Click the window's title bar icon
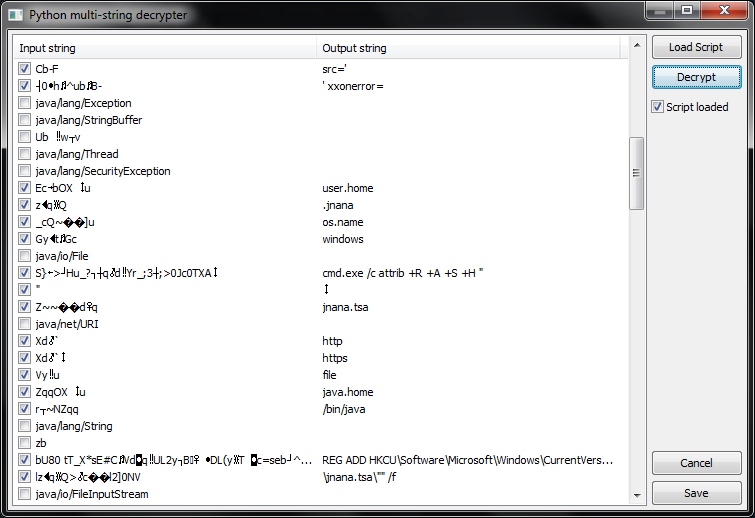Viewport: 755px width, 518px height. point(15,15)
